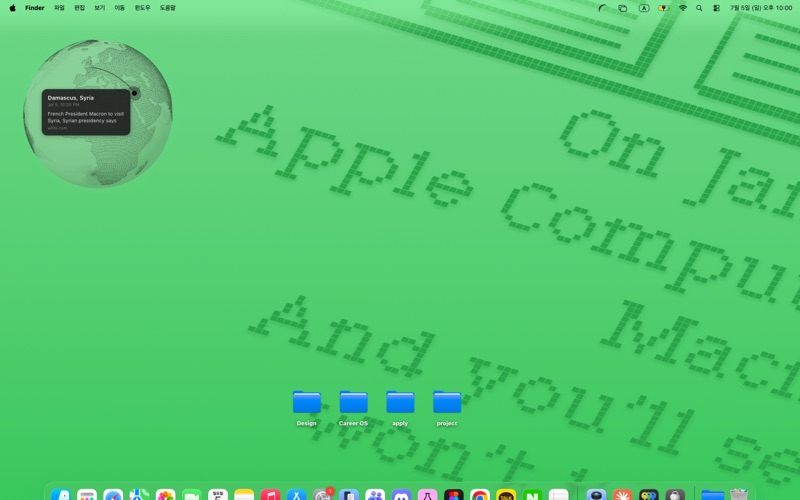Screen dimensions: 800x500
Task: Open Stage Manager menu bar icon
Action: point(622,8)
